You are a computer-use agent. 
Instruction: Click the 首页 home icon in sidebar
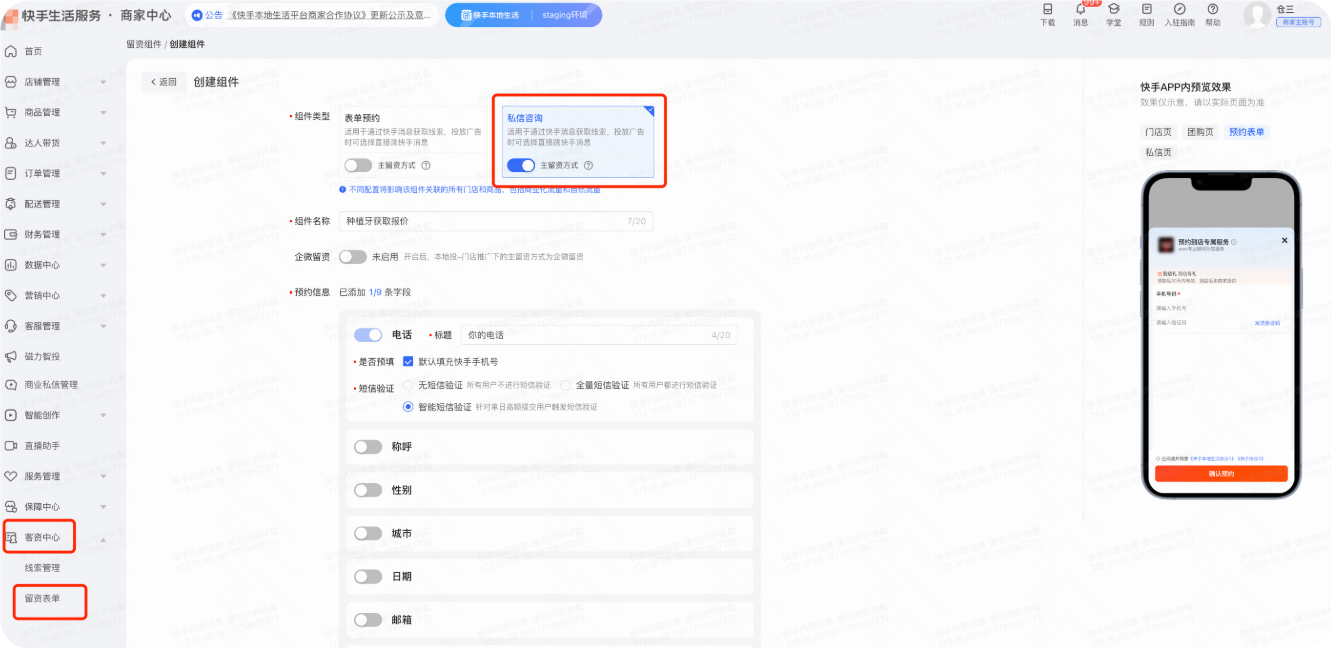(11, 51)
